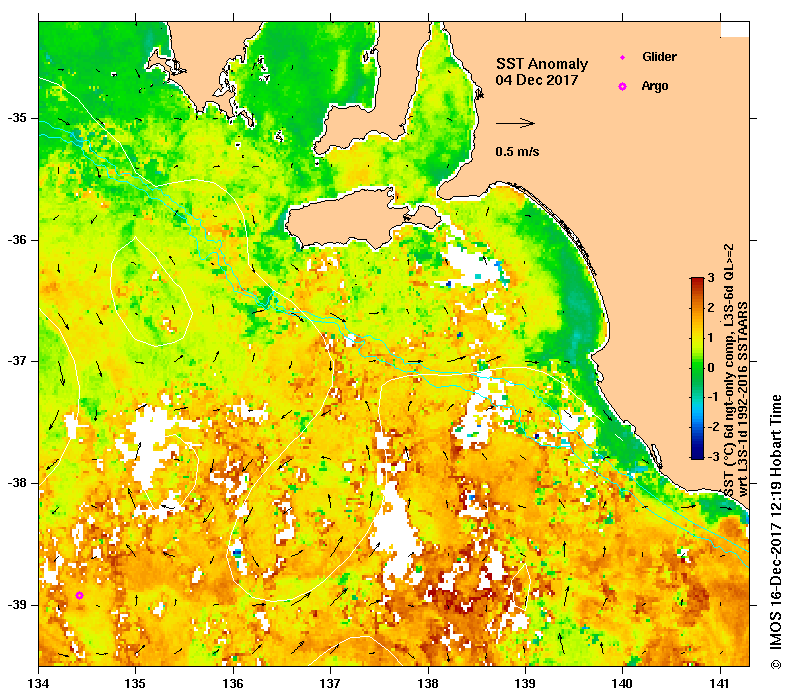Click the longitude label '135'

pos(135,684)
